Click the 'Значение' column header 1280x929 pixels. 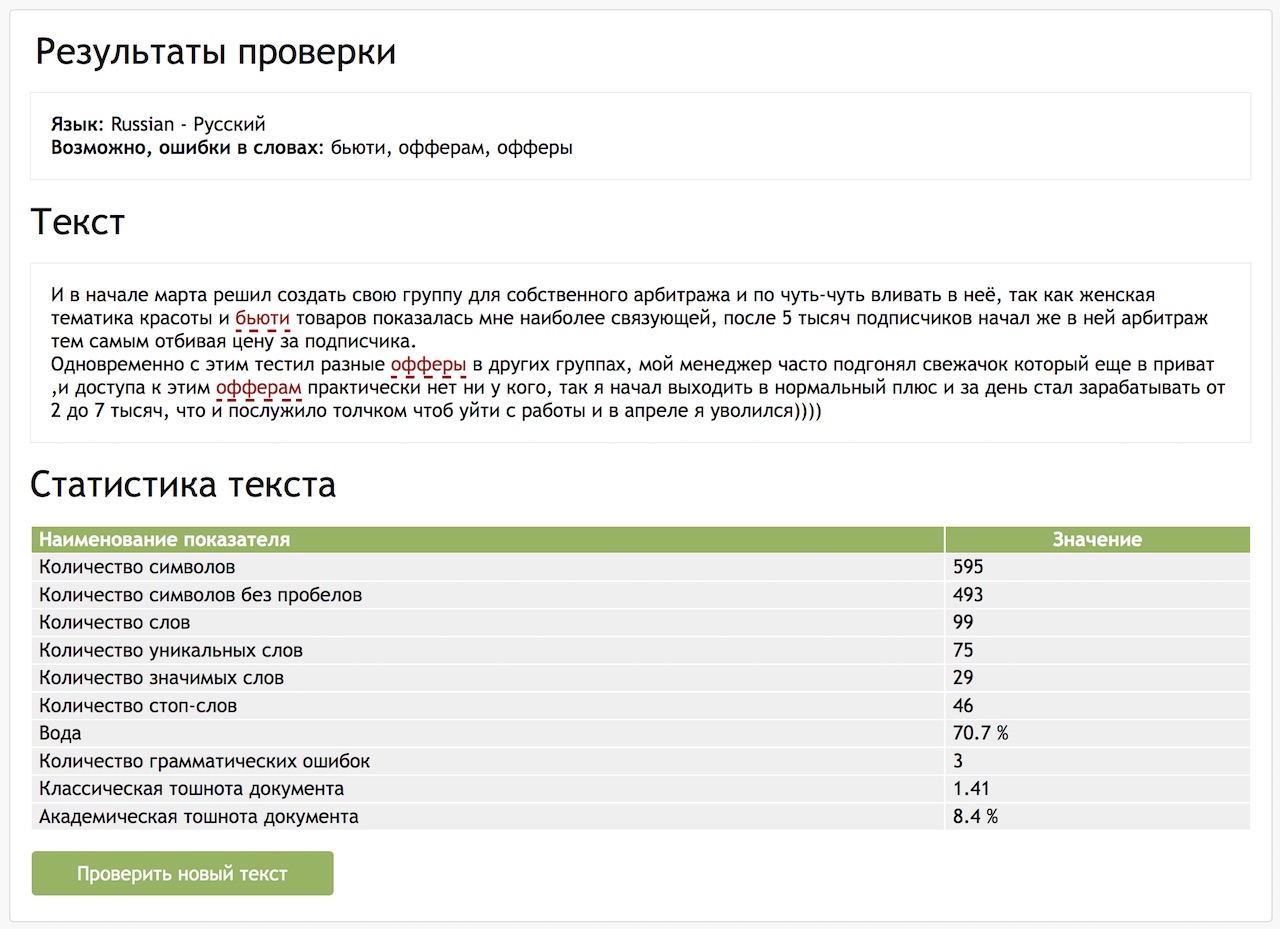[1097, 540]
